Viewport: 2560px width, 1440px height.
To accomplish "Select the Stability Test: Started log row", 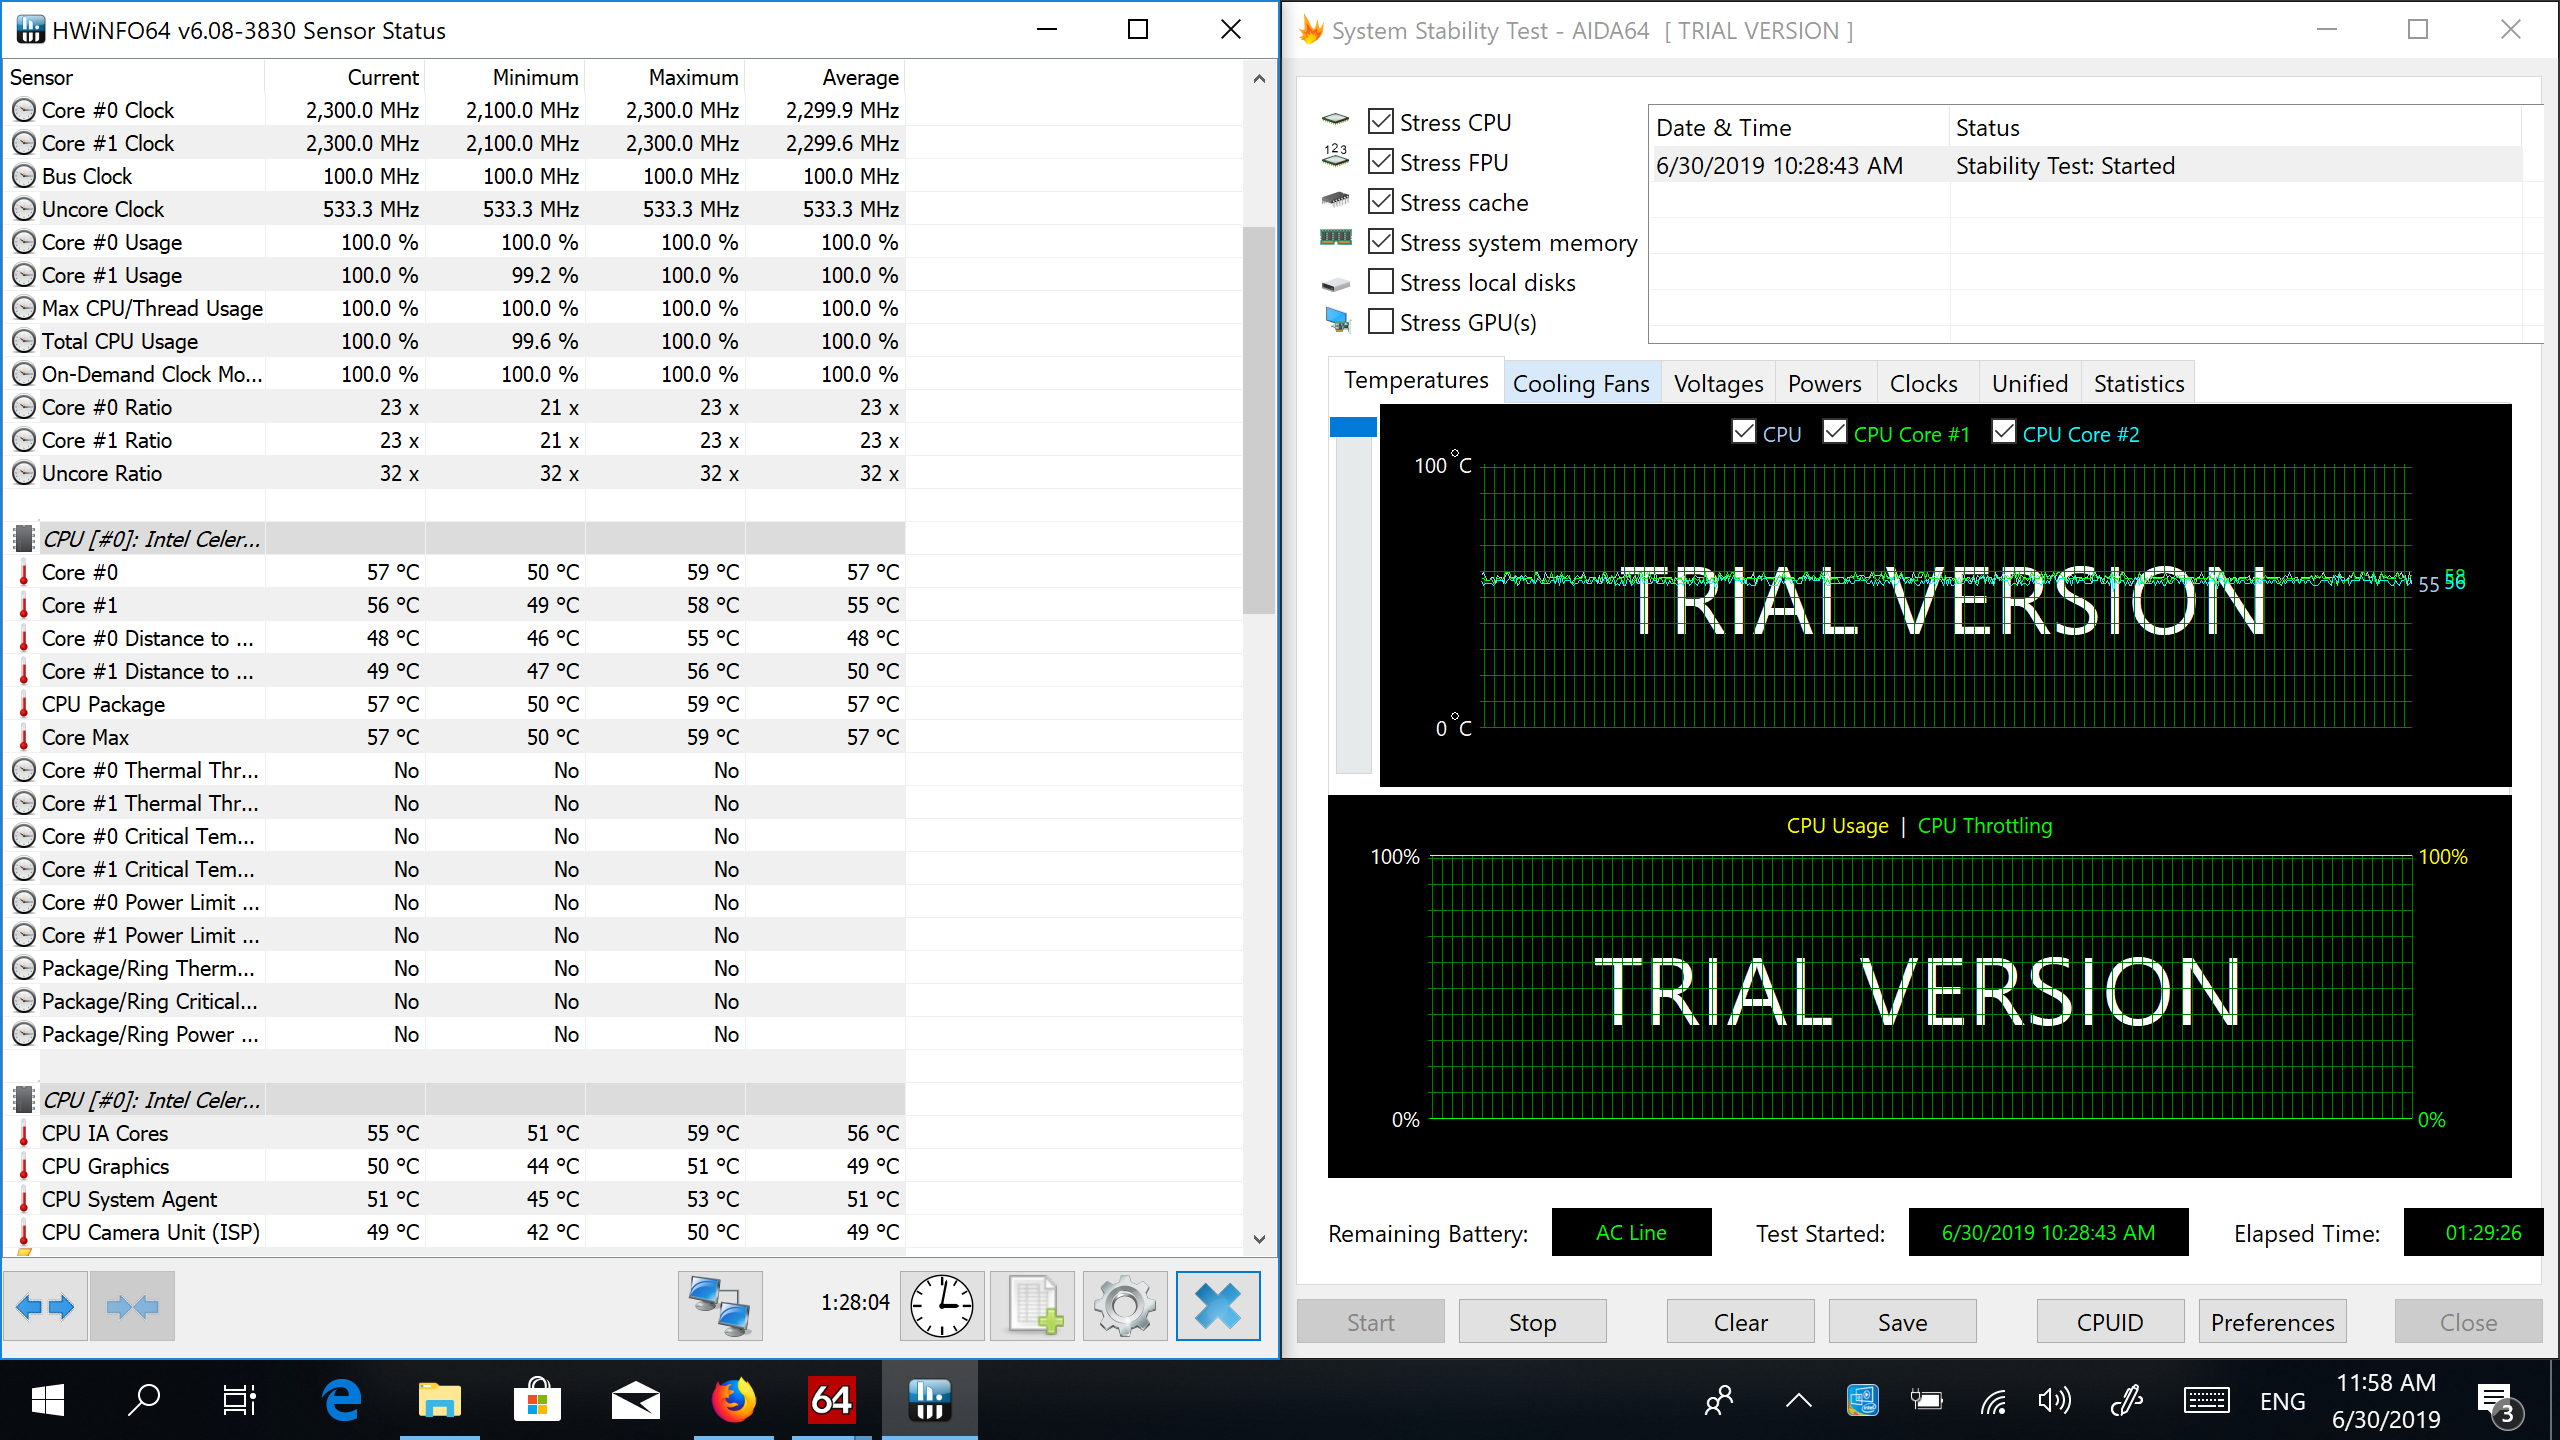I will (x=2088, y=166).
